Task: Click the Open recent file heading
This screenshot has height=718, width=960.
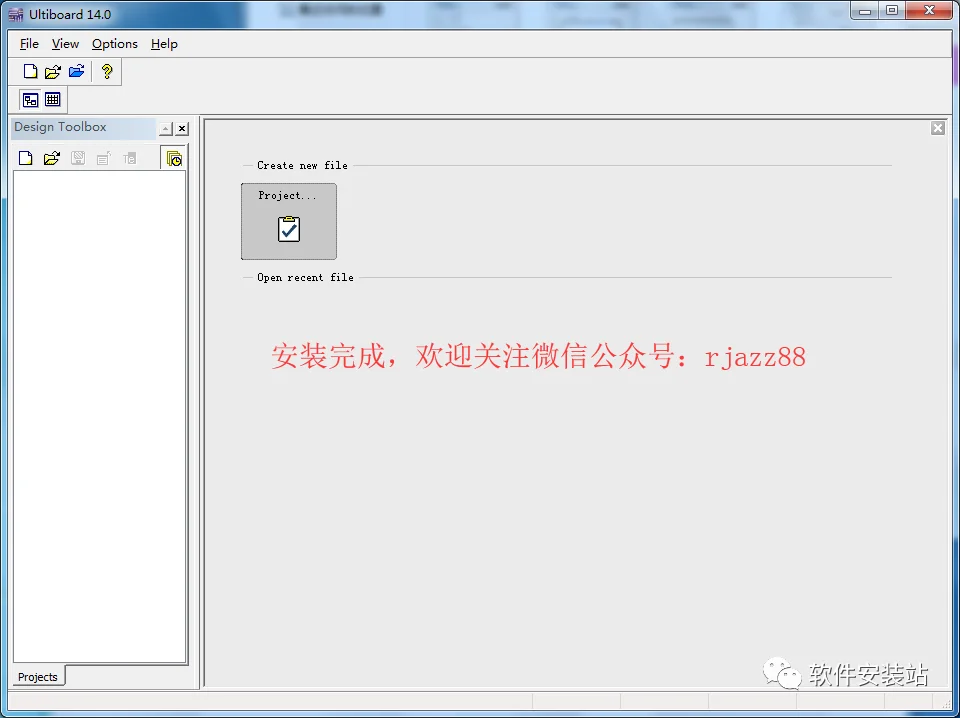Action: click(x=306, y=277)
